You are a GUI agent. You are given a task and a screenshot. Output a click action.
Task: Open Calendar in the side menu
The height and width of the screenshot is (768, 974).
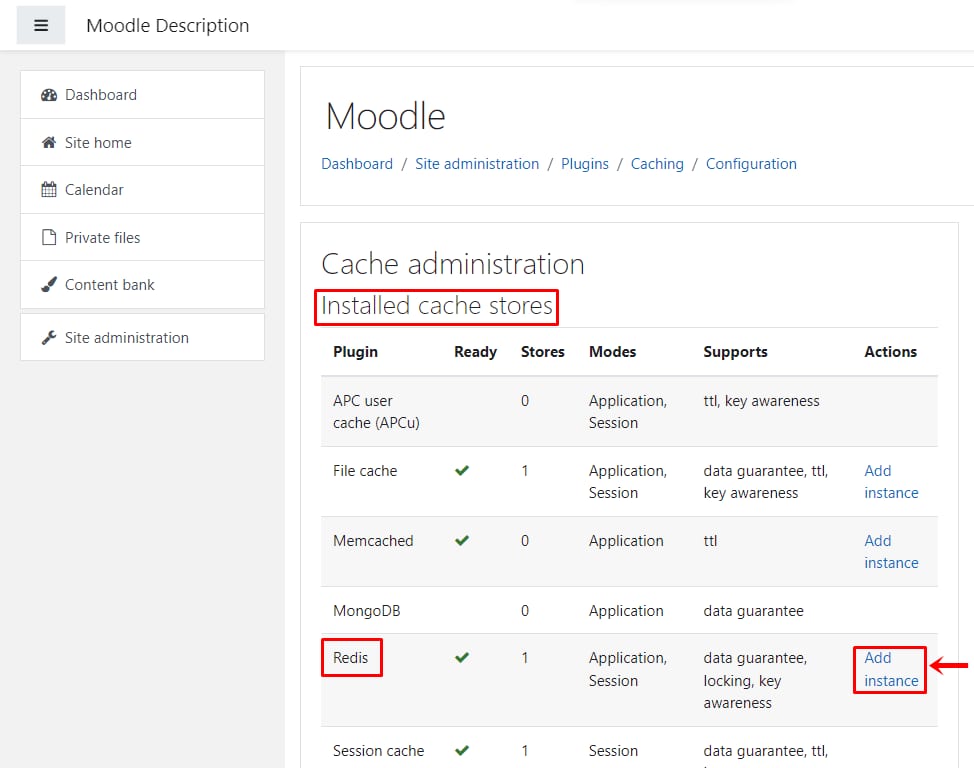(142, 190)
